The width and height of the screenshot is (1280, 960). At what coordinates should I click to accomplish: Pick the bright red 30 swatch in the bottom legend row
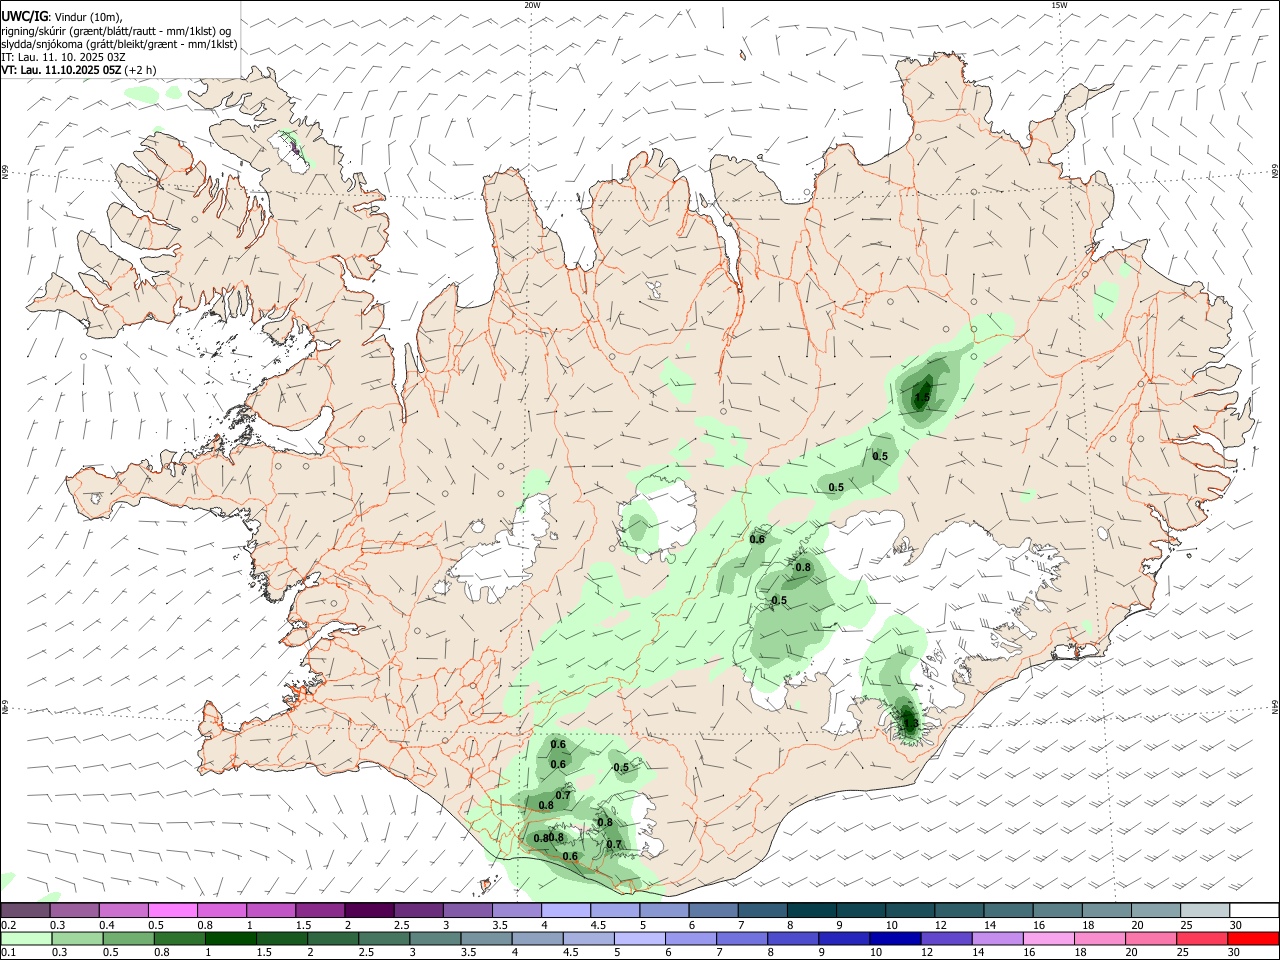[x=1254, y=939]
